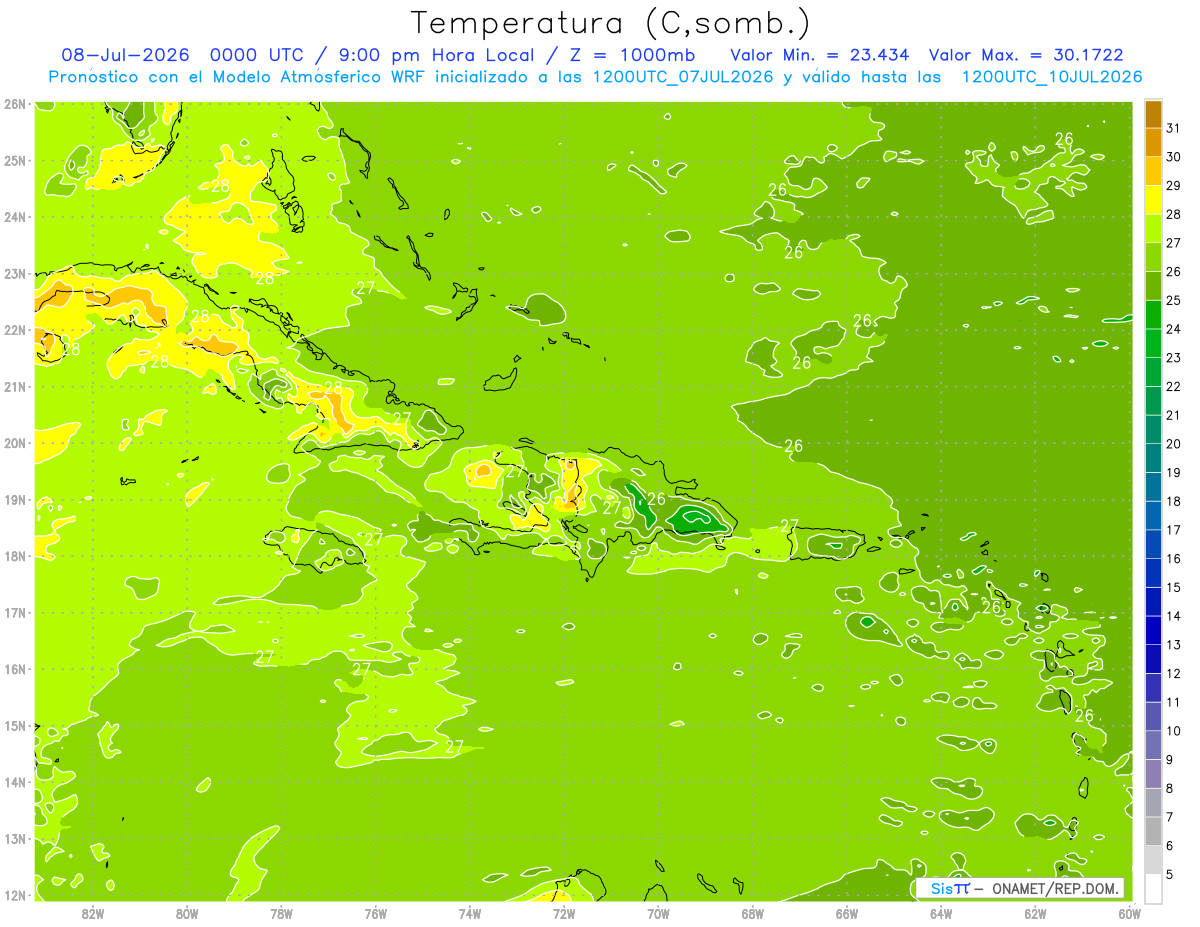Click the color bar label 20
1200x927 pixels.
point(1173,443)
